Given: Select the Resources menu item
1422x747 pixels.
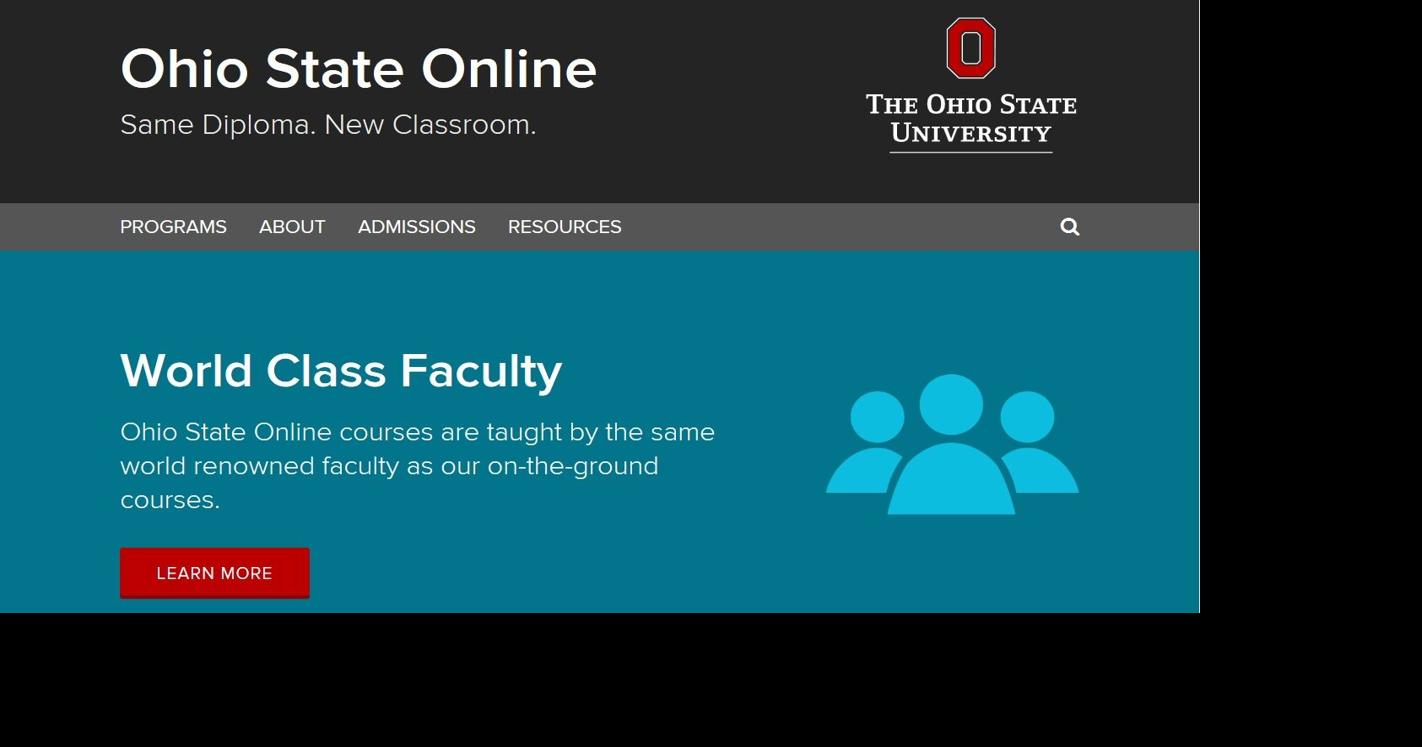Looking at the screenshot, I should (x=565, y=227).
